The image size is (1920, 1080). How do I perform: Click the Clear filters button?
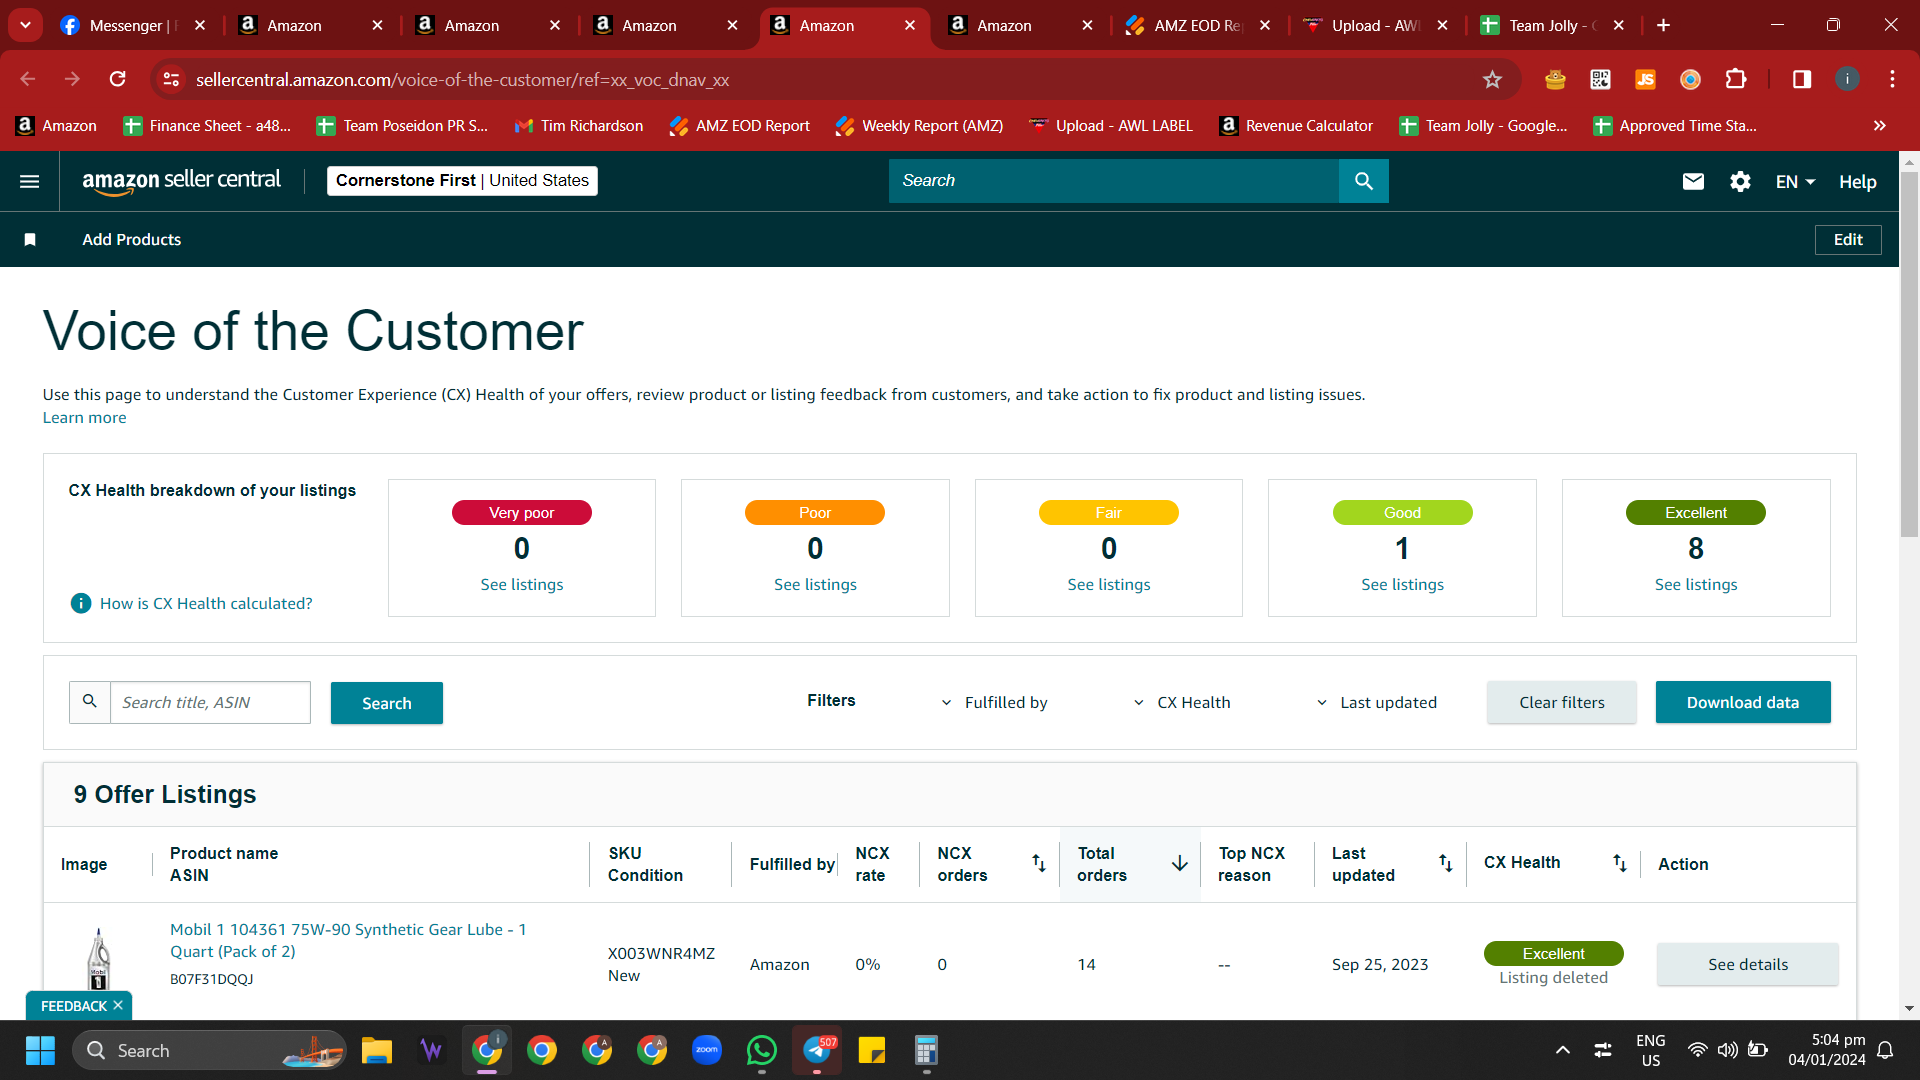click(x=1562, y=702)
